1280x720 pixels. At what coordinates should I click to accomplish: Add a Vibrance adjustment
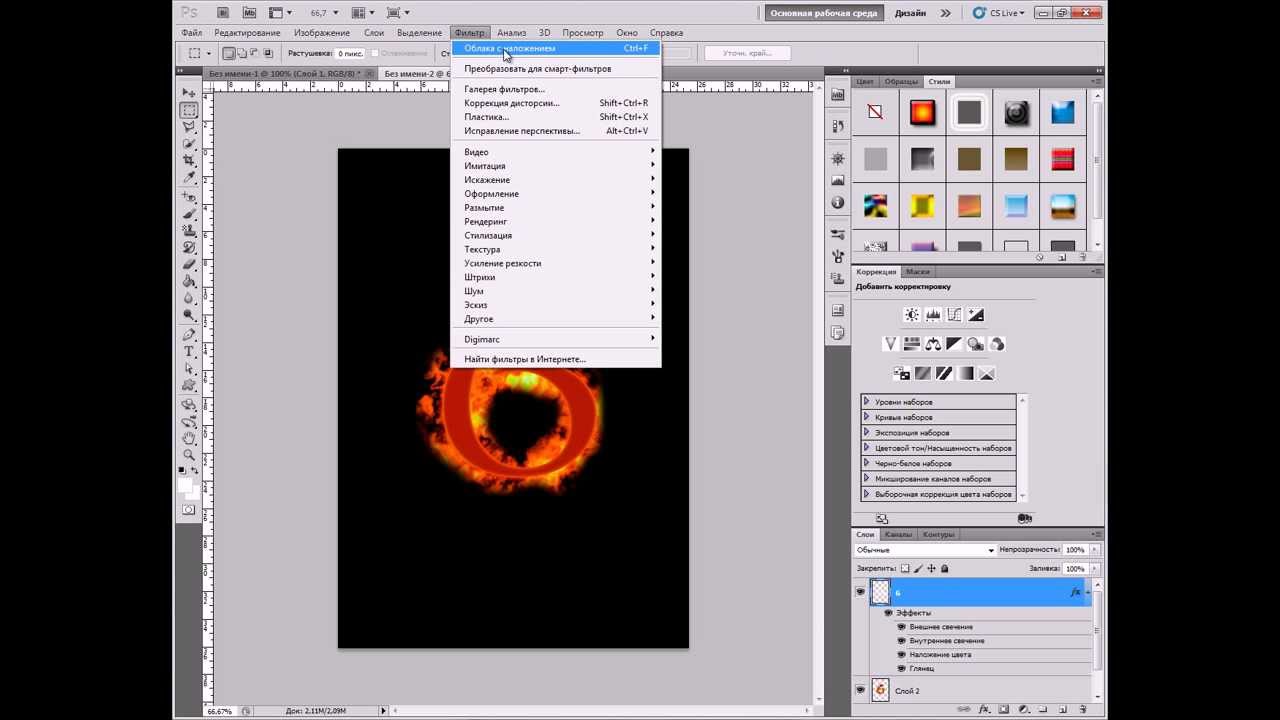click(x=890, y=344)
